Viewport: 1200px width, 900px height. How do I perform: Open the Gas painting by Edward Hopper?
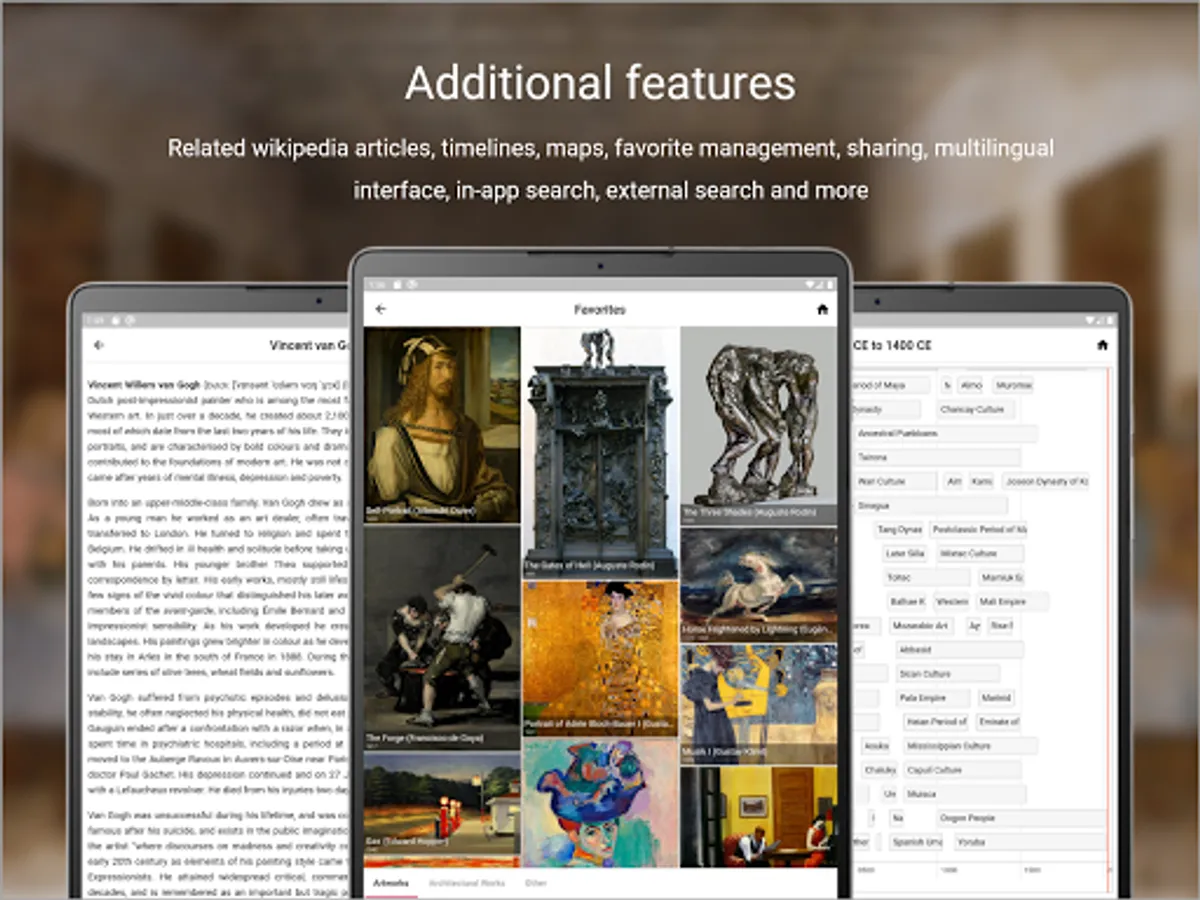pyautogui.click(x=442, y=809)
